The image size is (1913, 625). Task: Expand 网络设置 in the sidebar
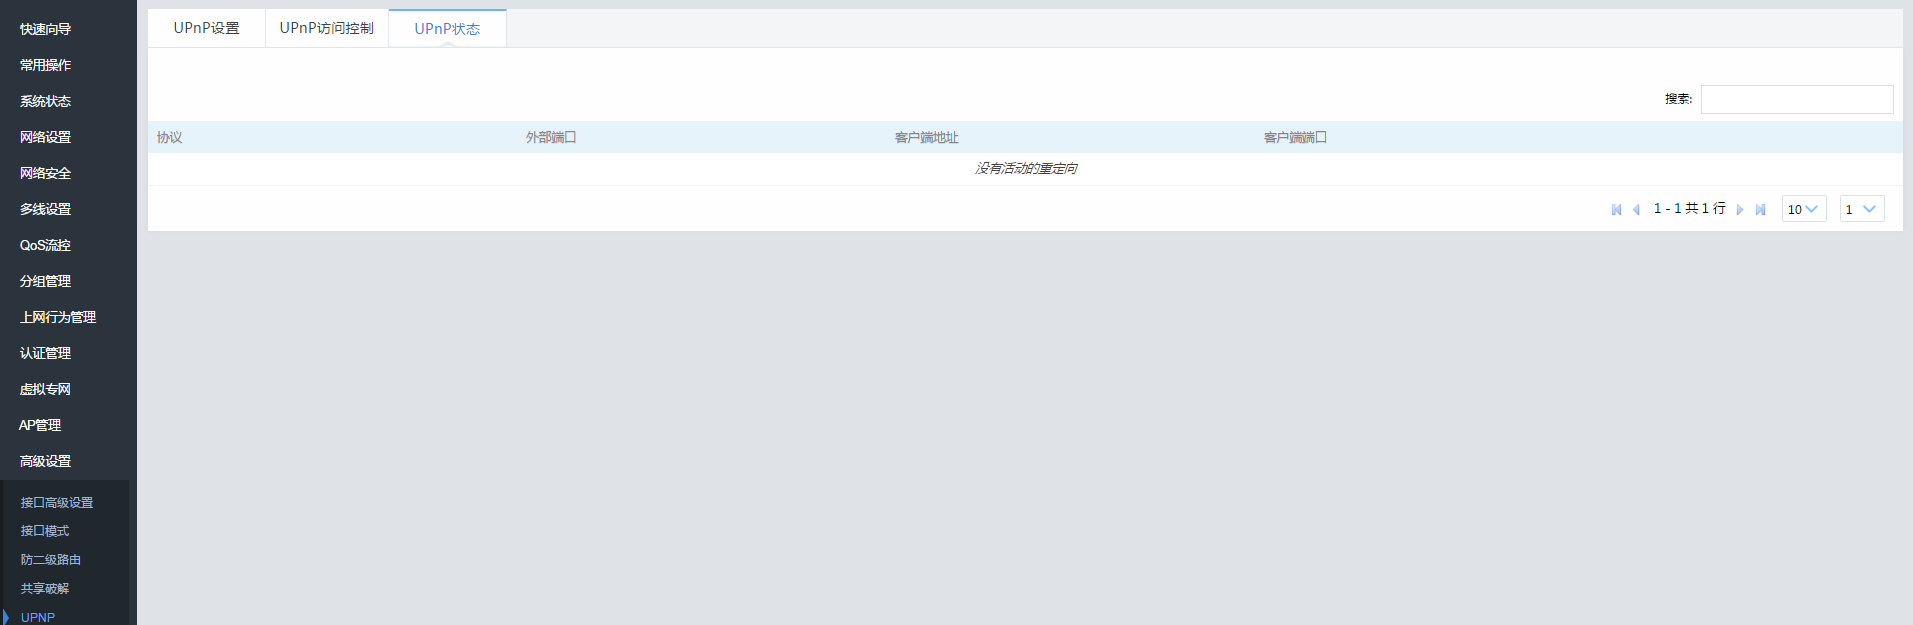pyautogui.click(x=46, y=137)
